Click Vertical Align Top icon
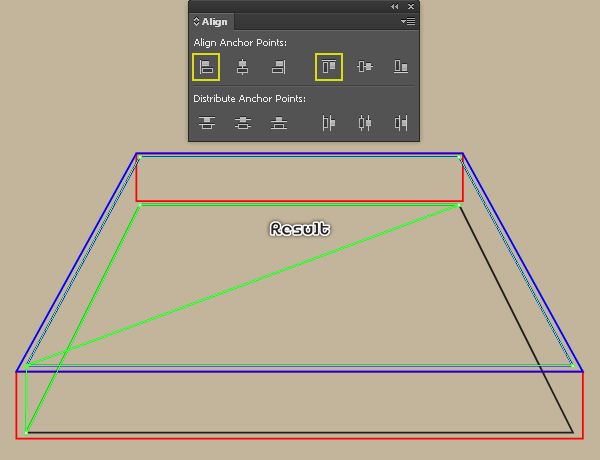 click(x=329, y=67)
